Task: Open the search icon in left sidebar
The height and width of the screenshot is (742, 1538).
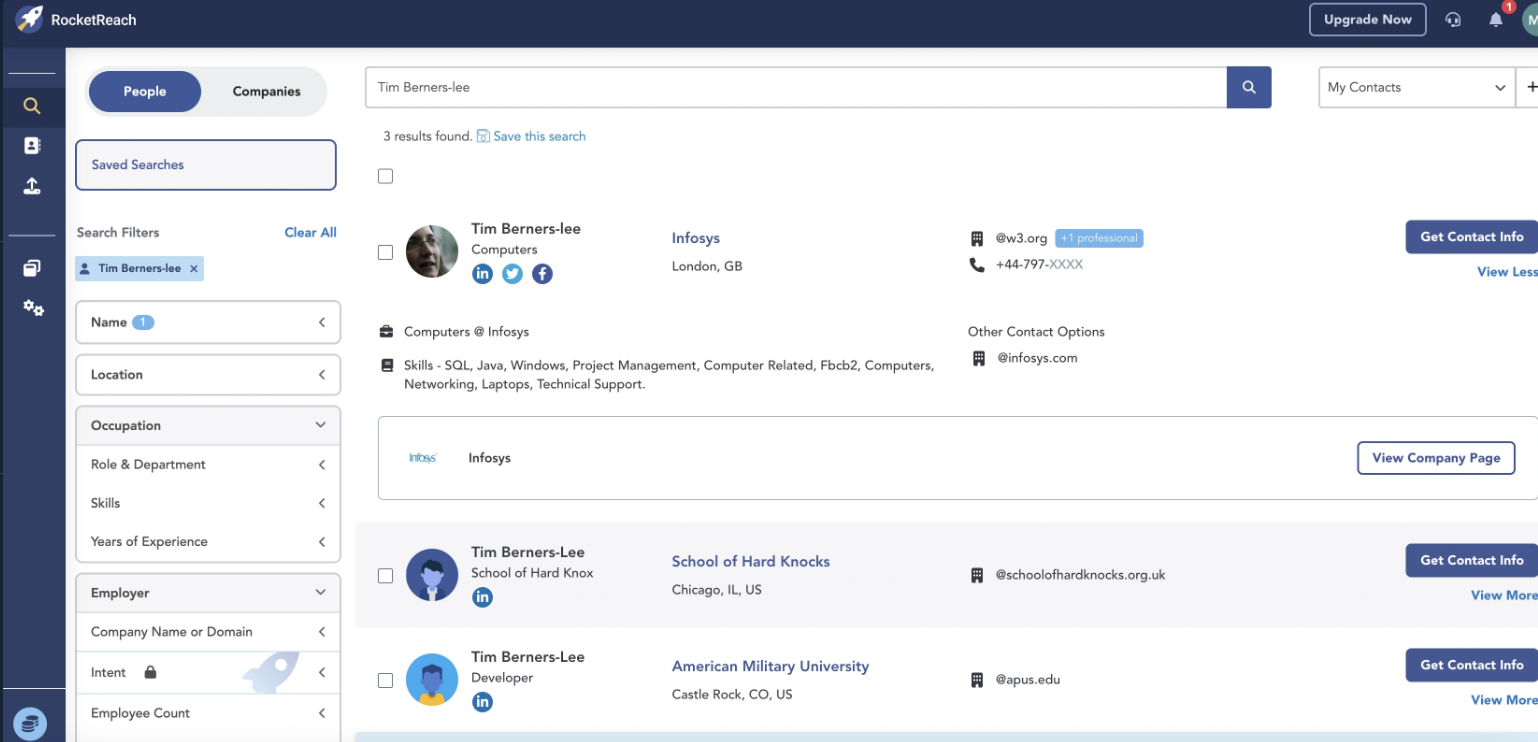Action: 32,106
